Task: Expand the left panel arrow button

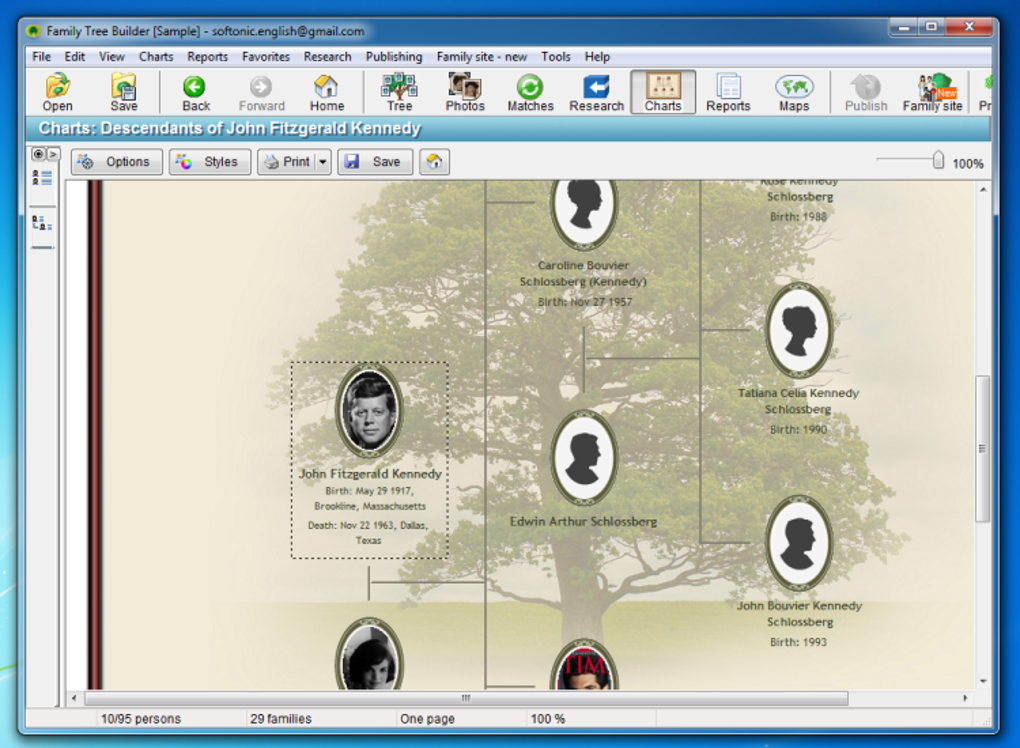Action: pos(53,154)
